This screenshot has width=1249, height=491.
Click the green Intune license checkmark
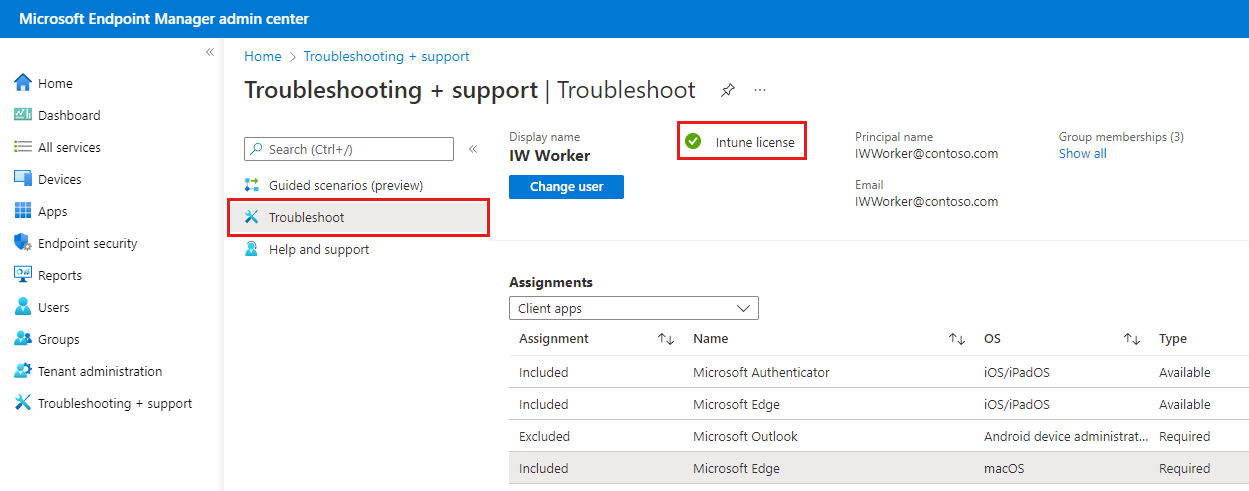pos(692,142)
